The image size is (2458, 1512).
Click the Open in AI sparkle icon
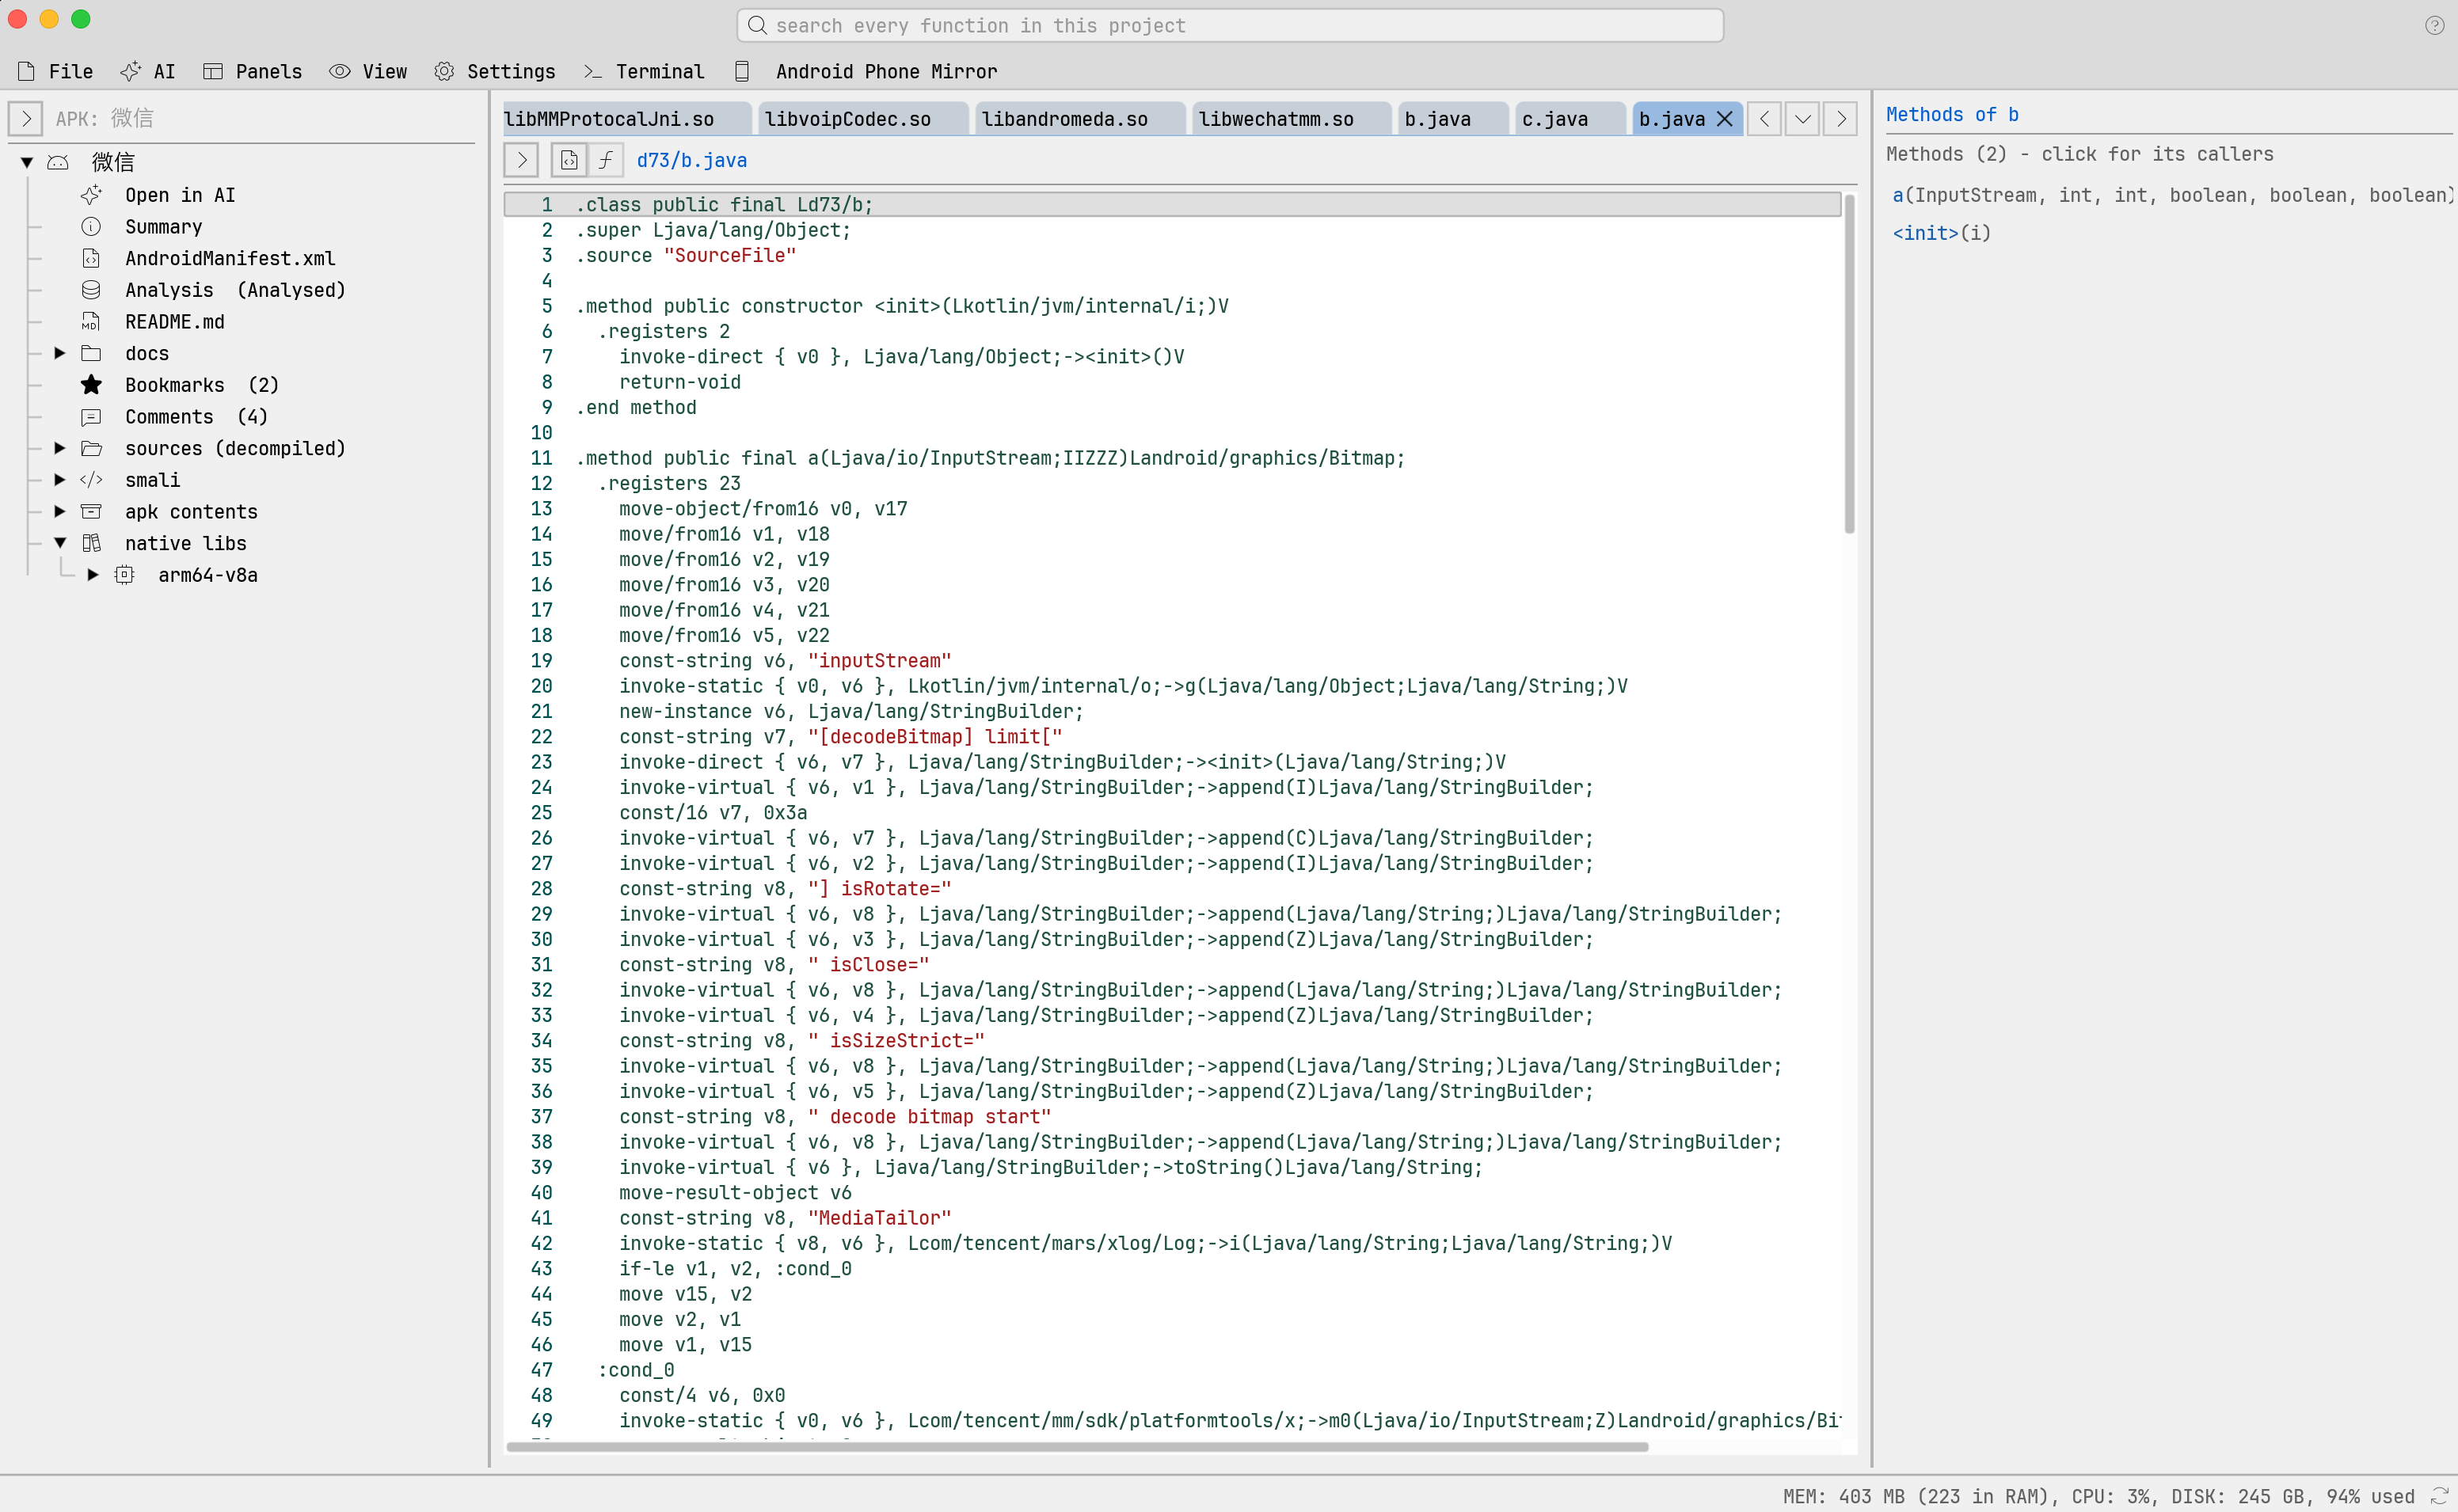(x=91, y=195)
